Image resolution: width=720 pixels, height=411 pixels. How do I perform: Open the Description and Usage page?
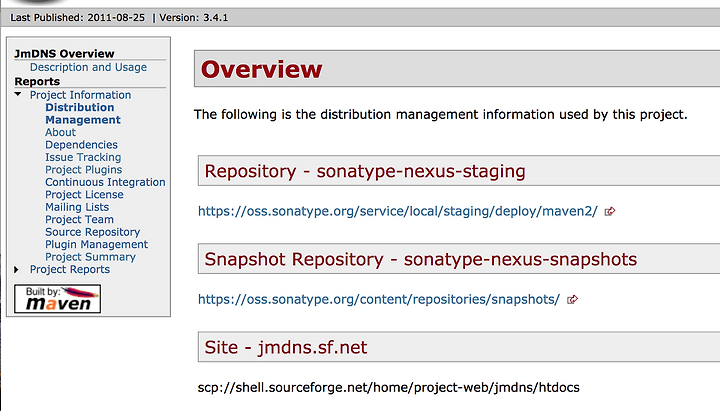(88, 67)
